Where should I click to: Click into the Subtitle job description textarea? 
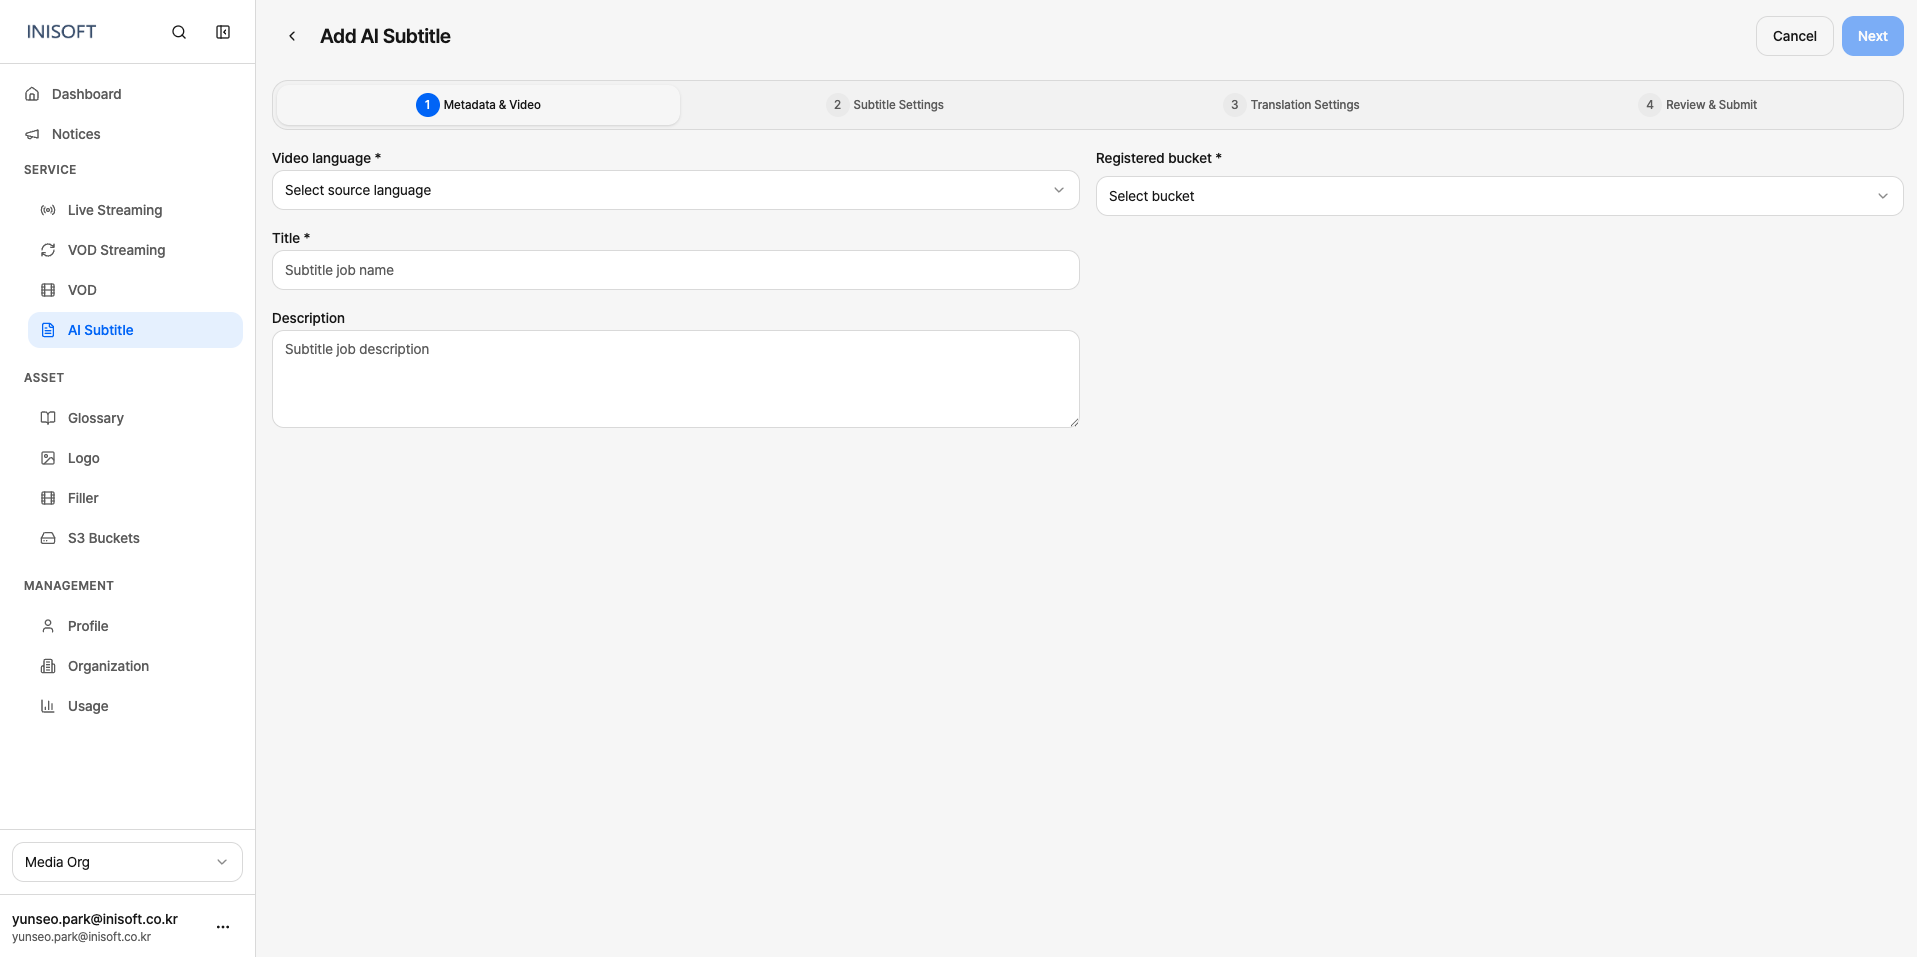(676, 379)
